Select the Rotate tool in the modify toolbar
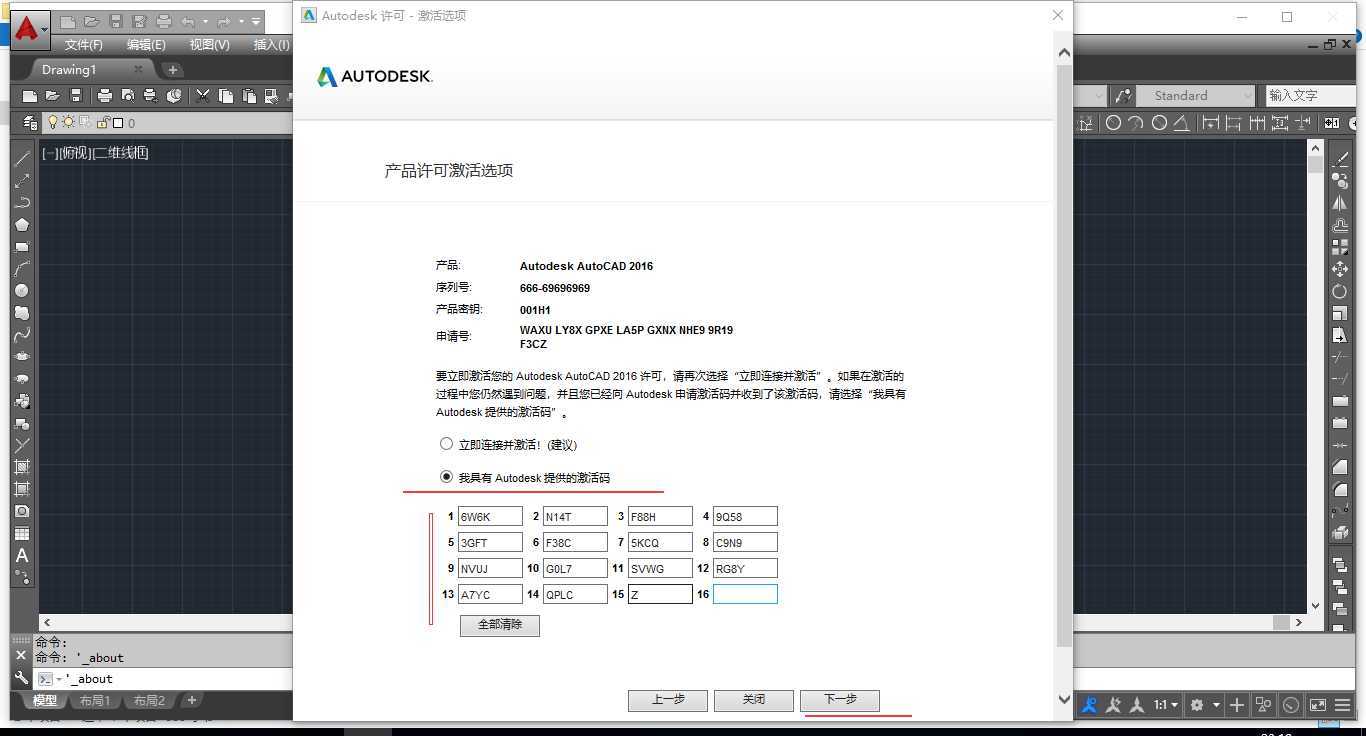This screenshot has height=736, width=1366. coord(1340,291)
